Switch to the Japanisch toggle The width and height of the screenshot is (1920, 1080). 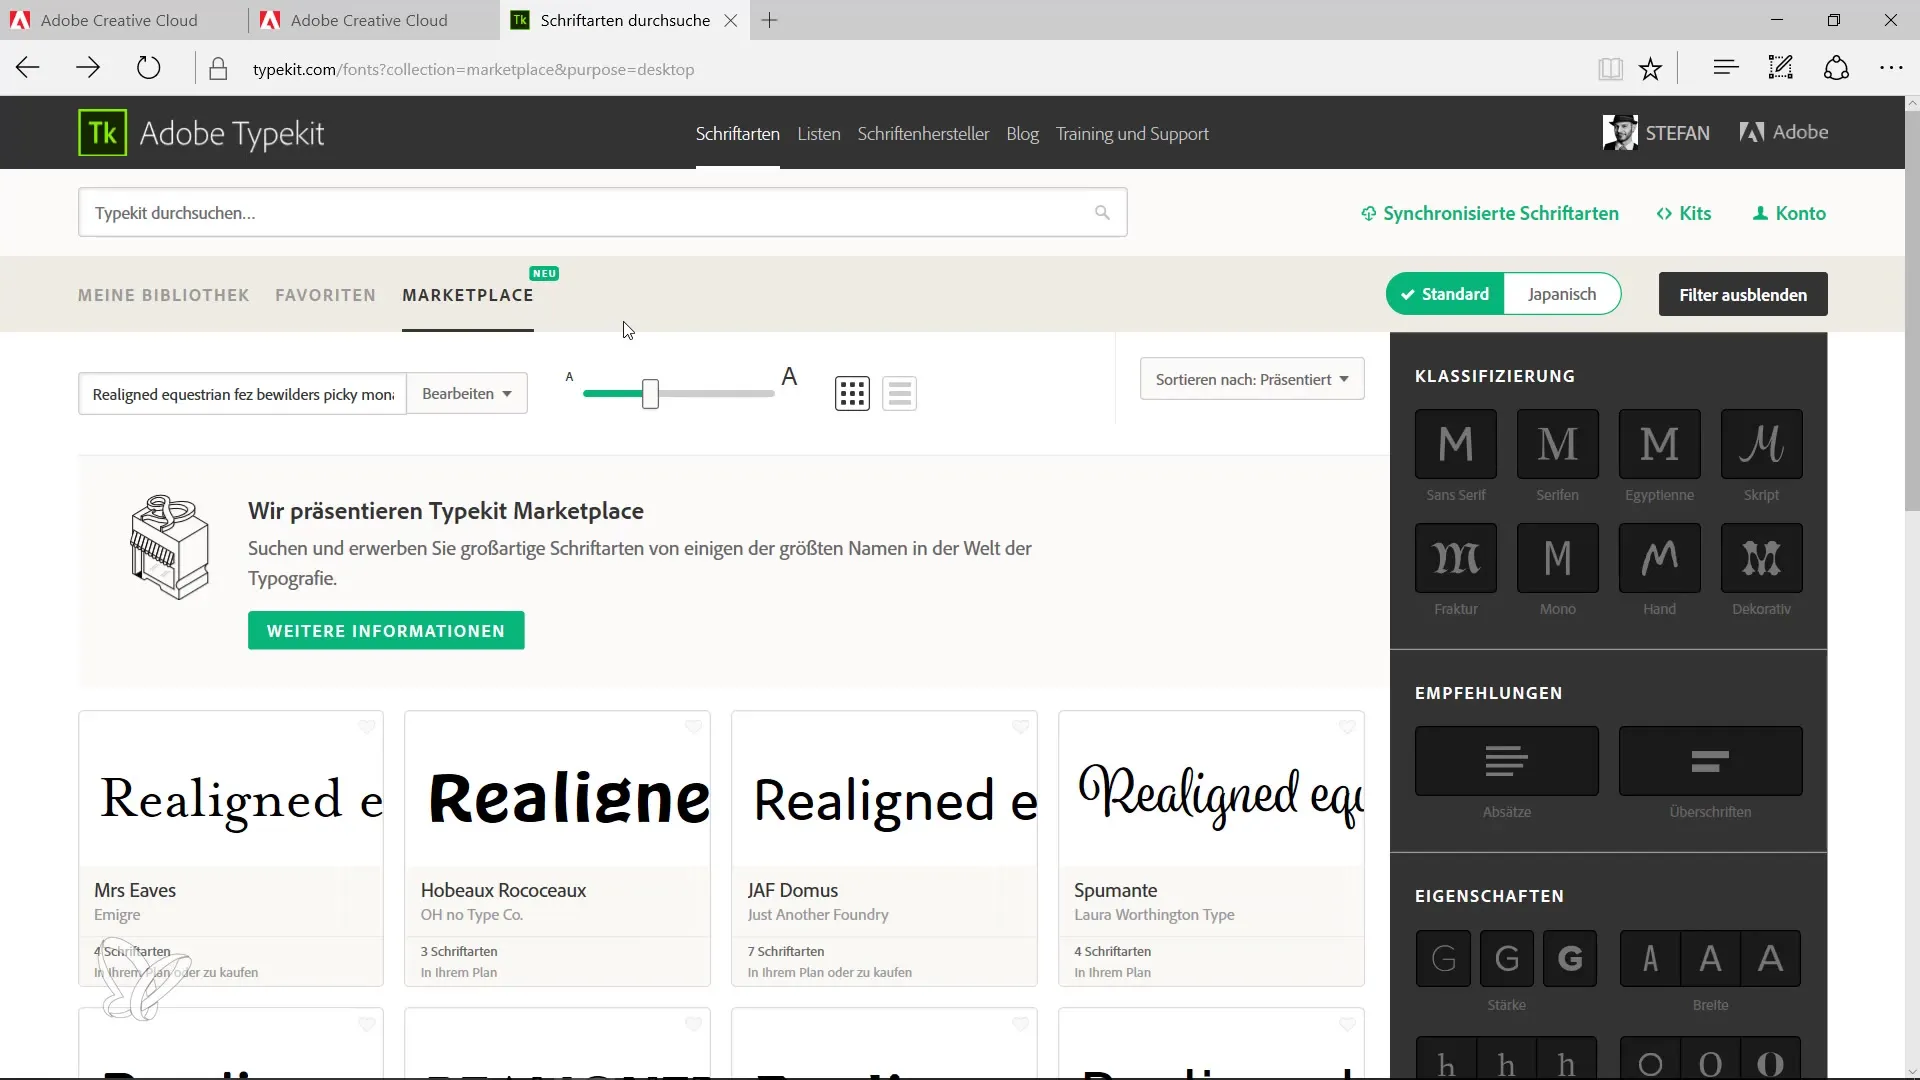pos(1562,294)
